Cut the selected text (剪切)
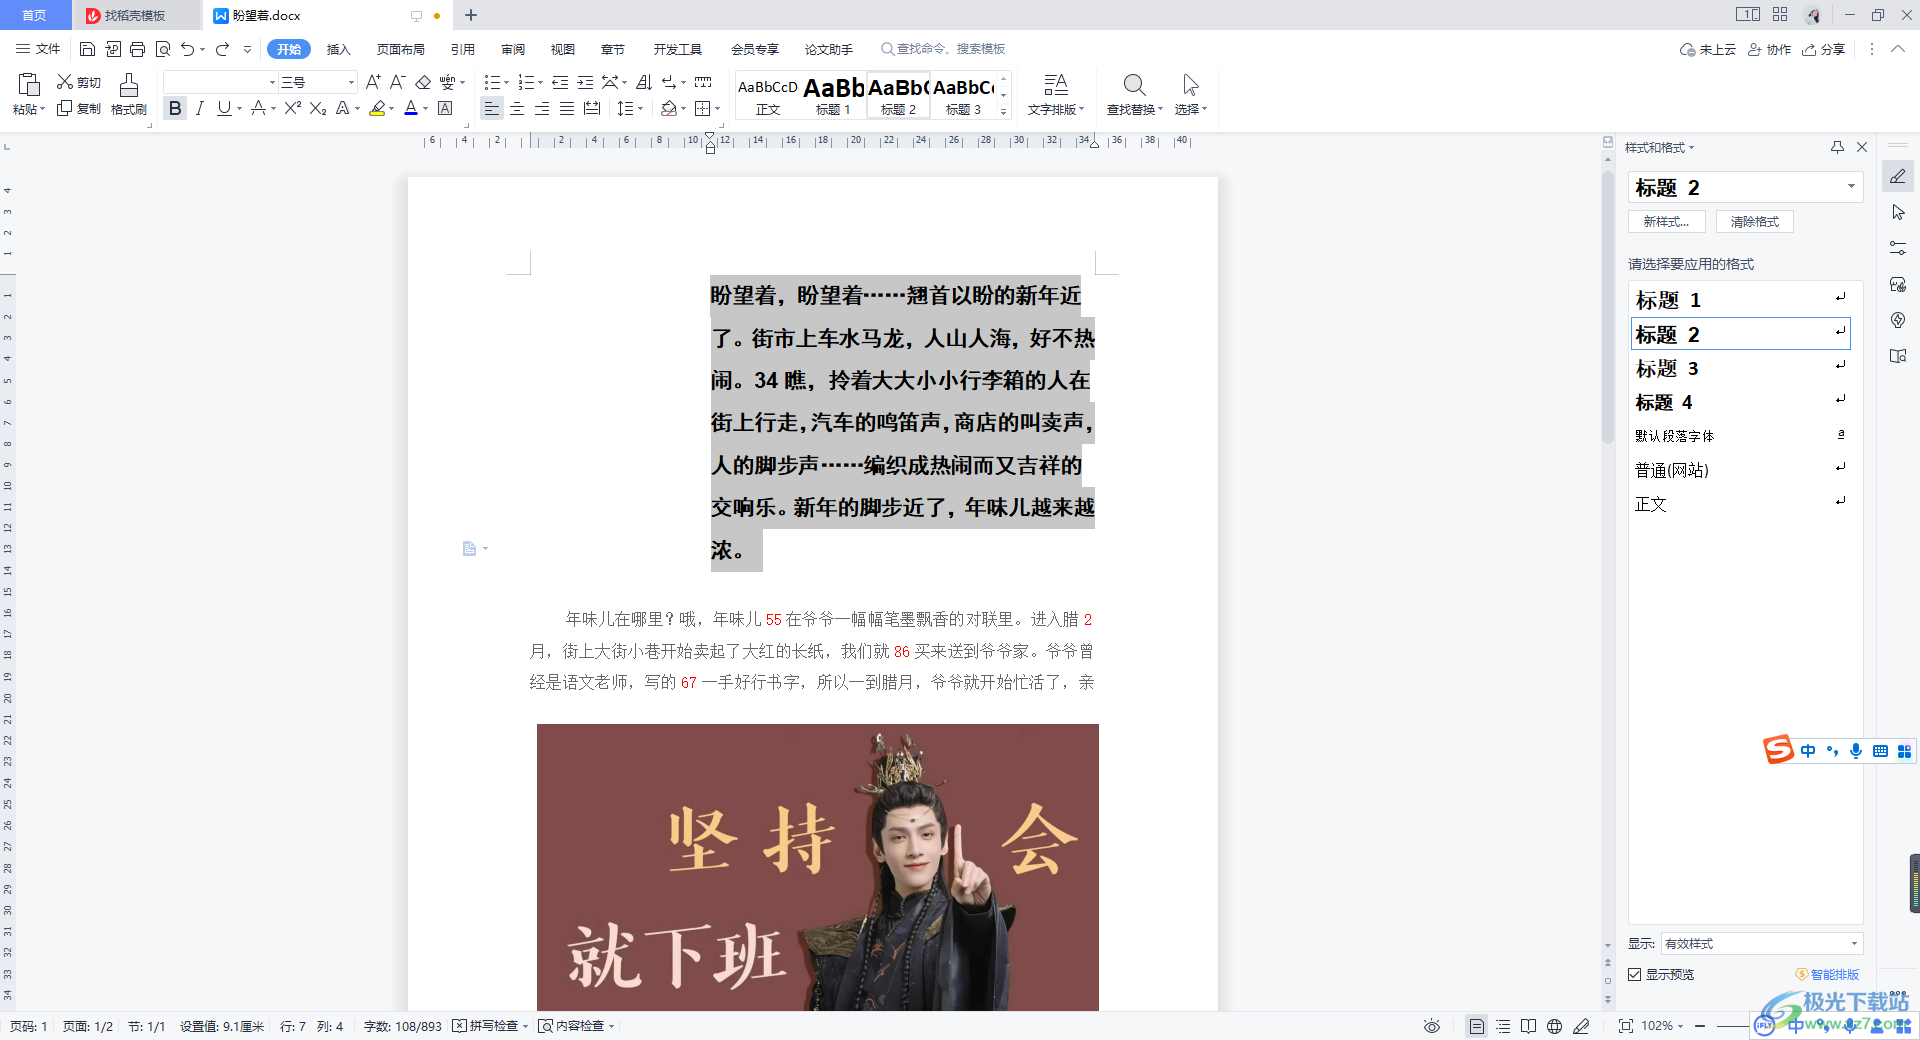 pos(79,82)
